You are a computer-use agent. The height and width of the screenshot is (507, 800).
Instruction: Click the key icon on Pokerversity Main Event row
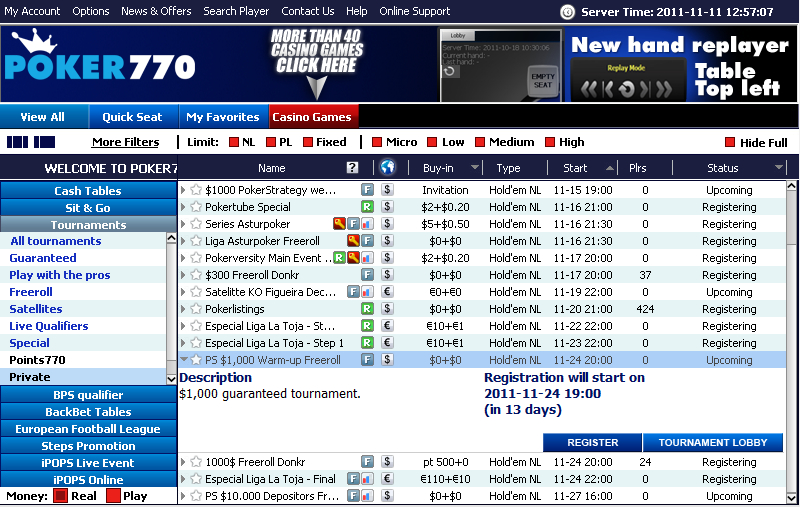[353, 258]
